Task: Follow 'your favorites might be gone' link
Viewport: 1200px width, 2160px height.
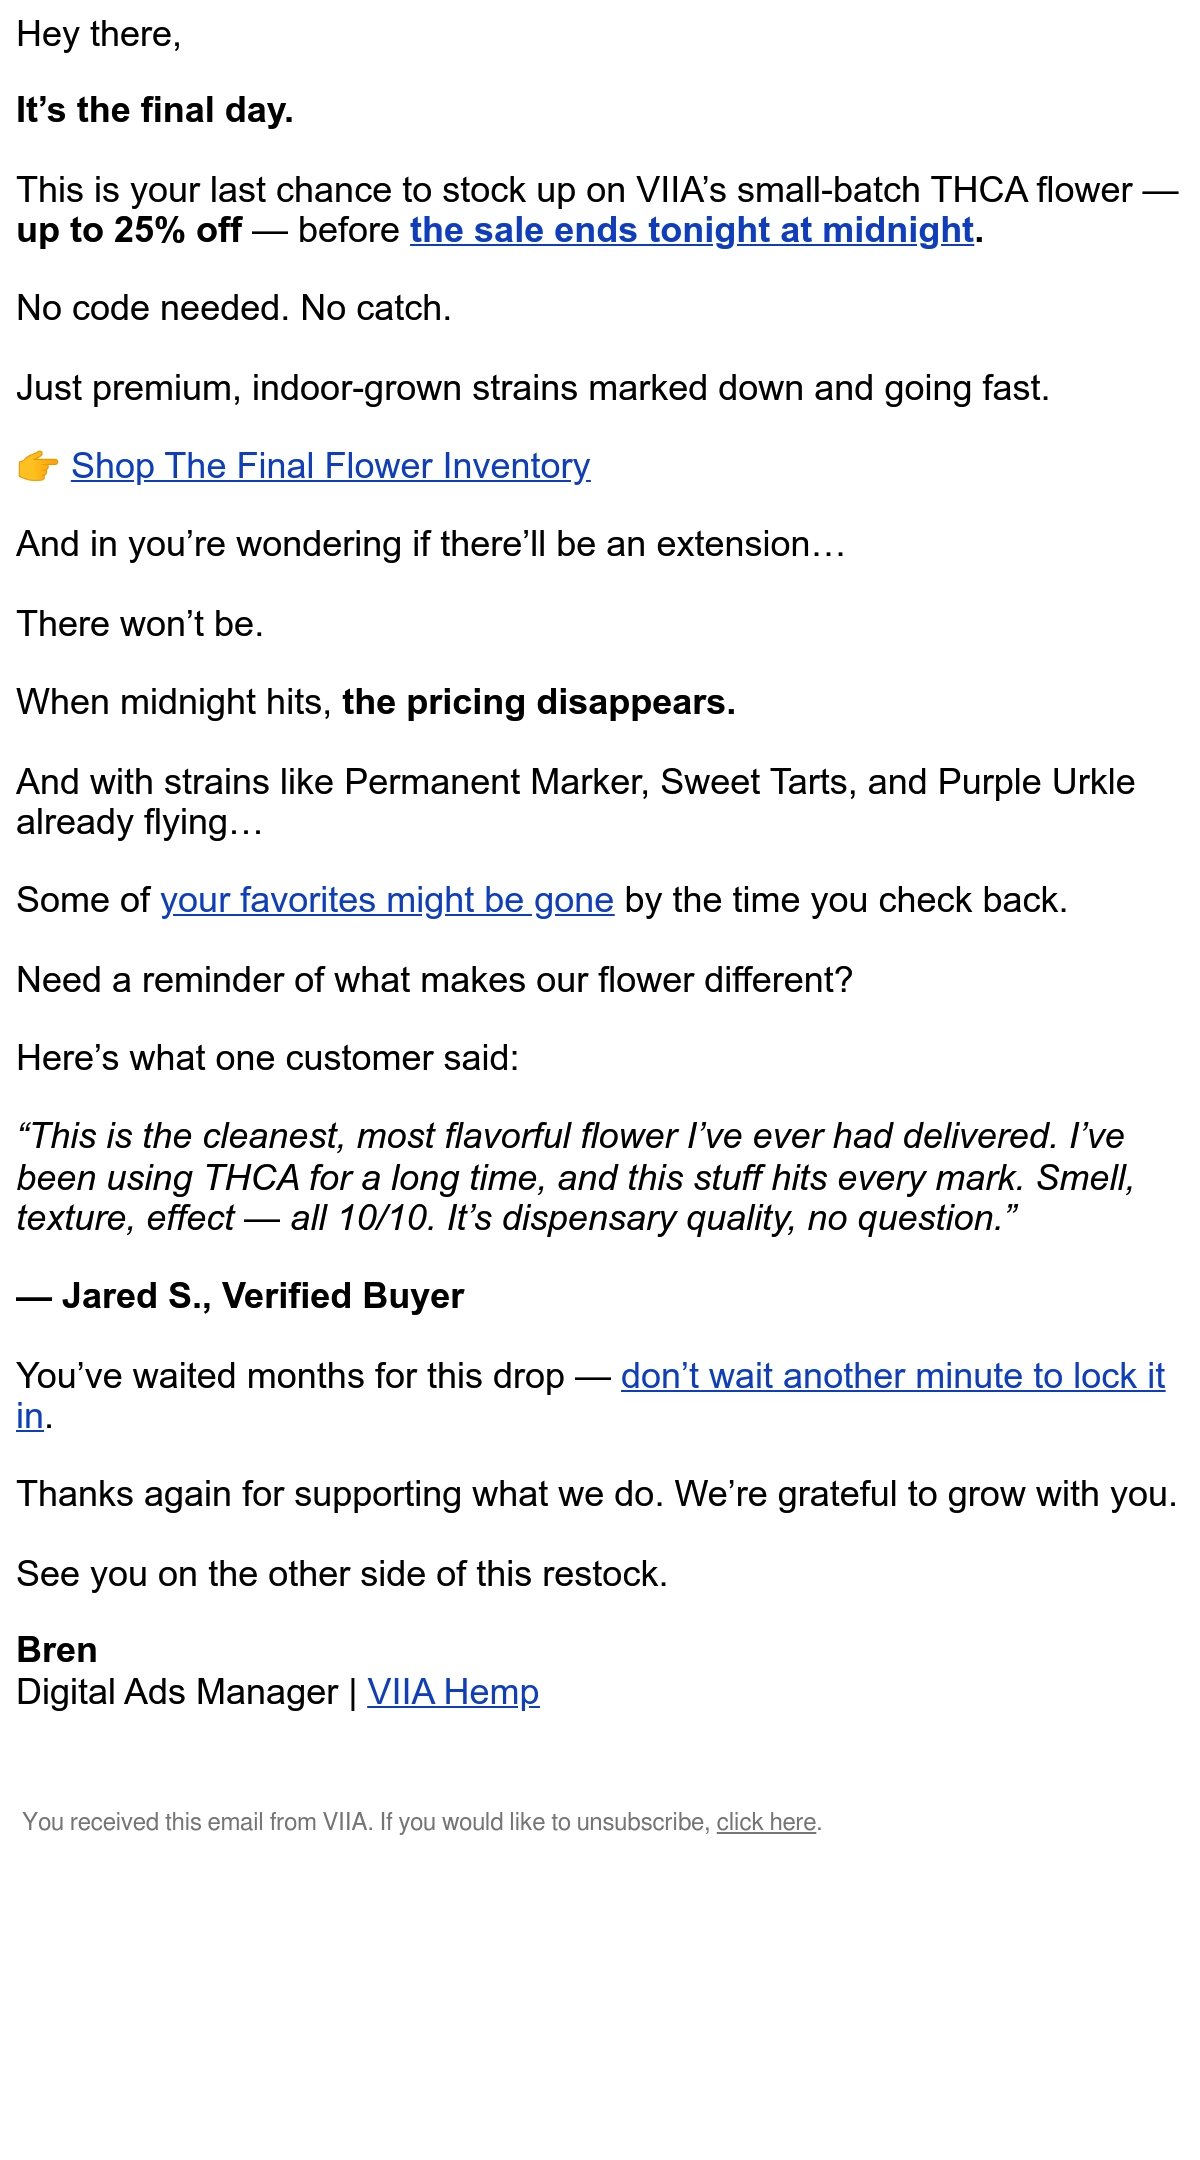Action: (387, 900)
